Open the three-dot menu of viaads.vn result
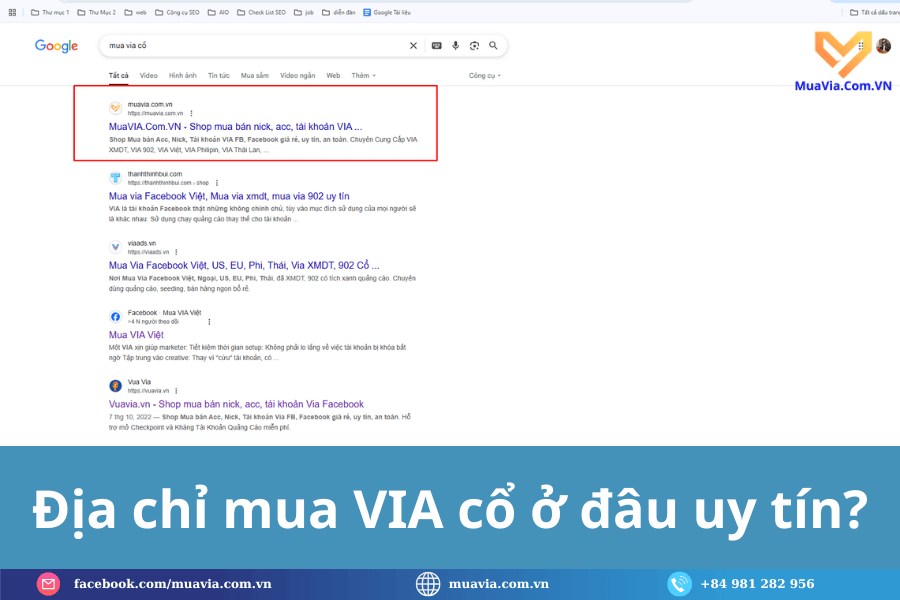 [x=176, y=252]
